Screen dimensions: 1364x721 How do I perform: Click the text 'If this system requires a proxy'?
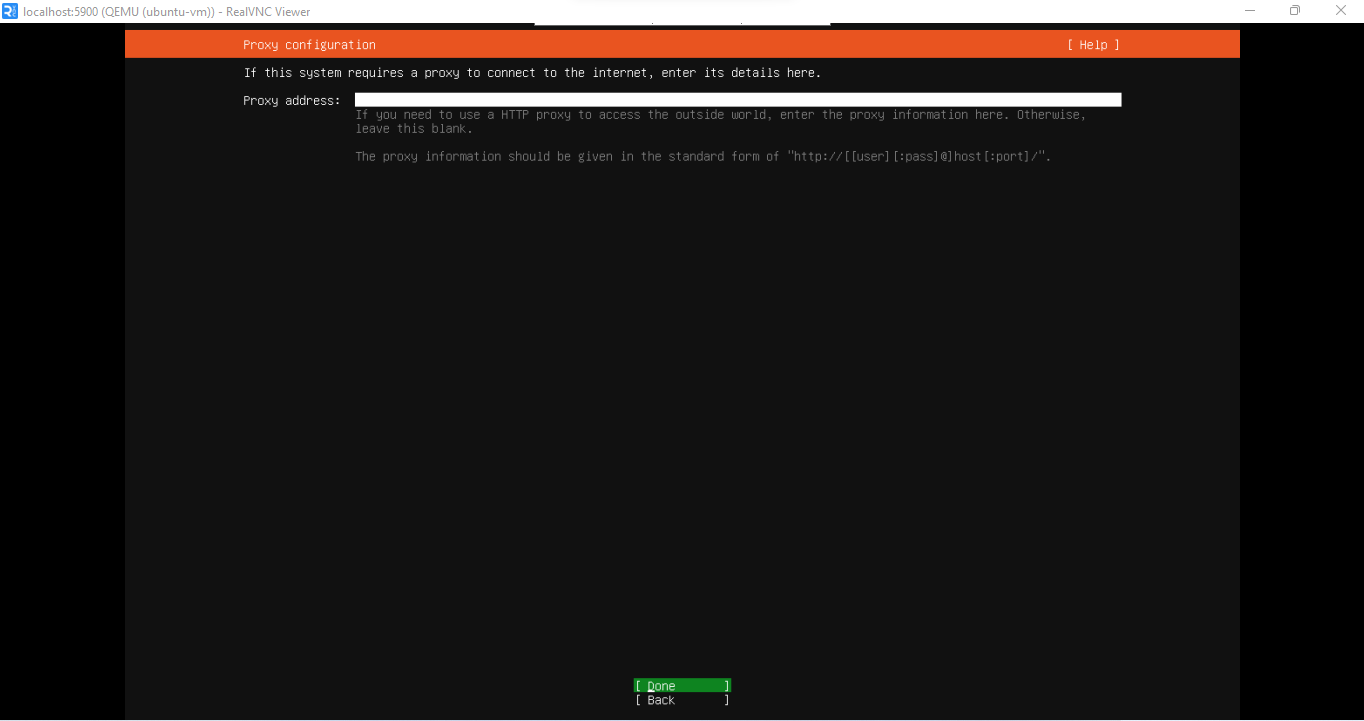point(330,73)
